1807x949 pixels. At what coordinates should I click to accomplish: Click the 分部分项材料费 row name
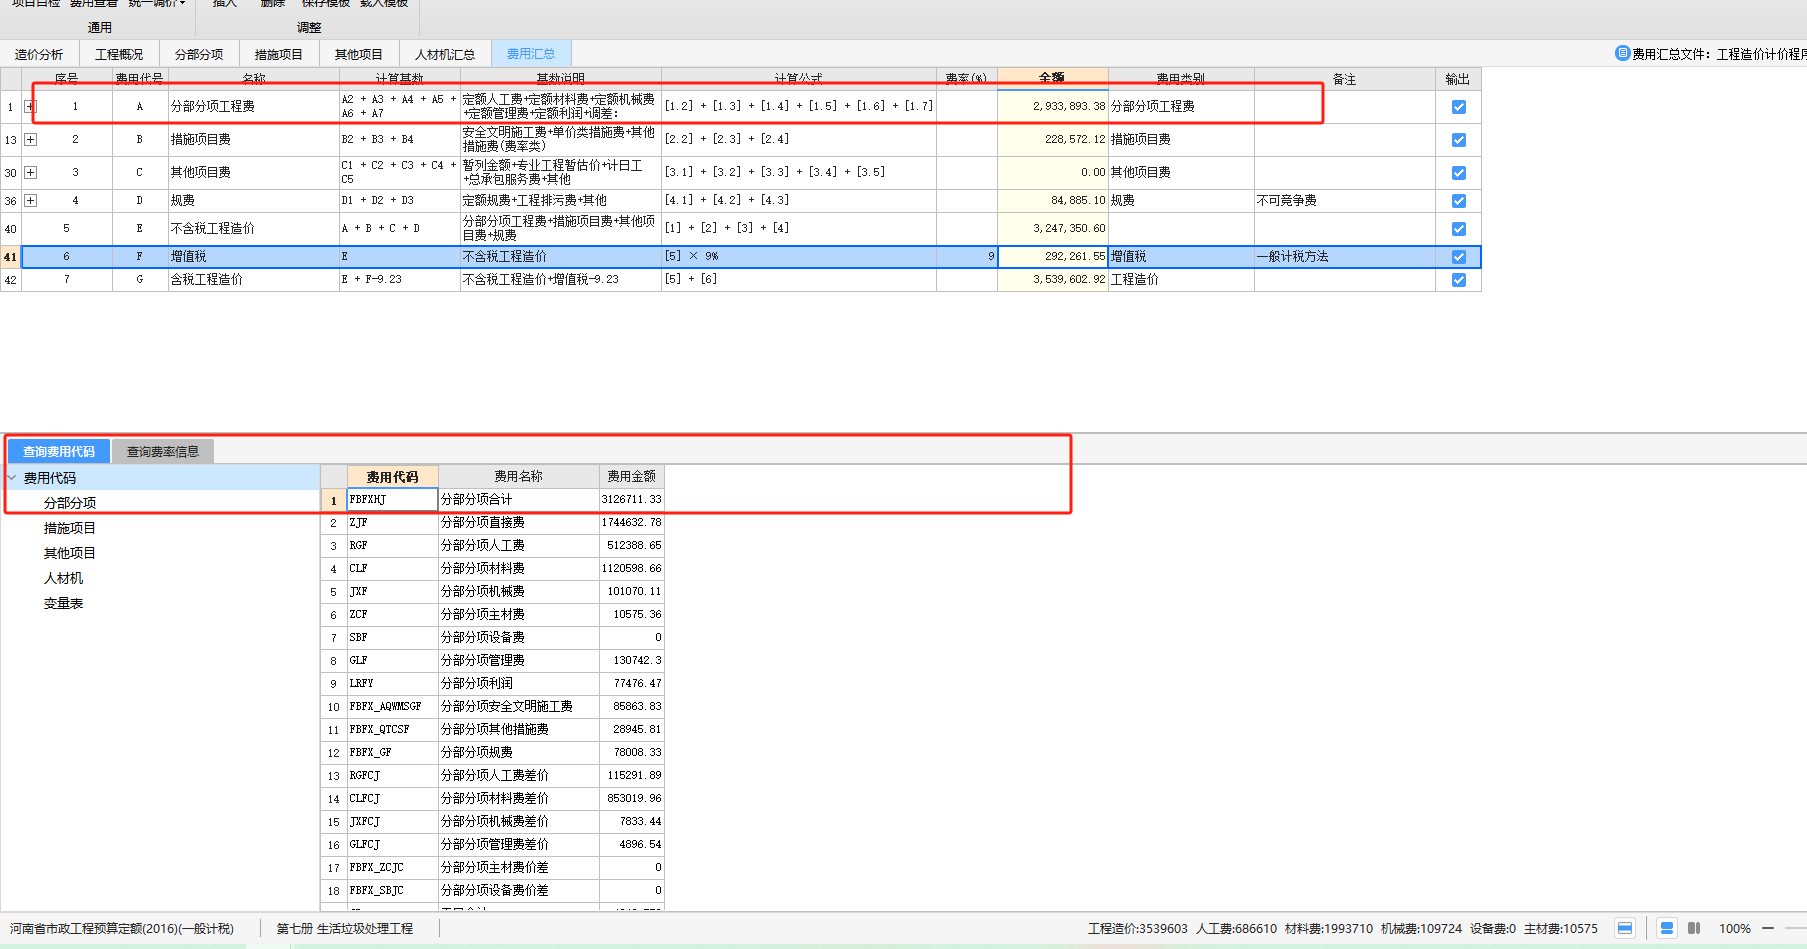(518, 568)
